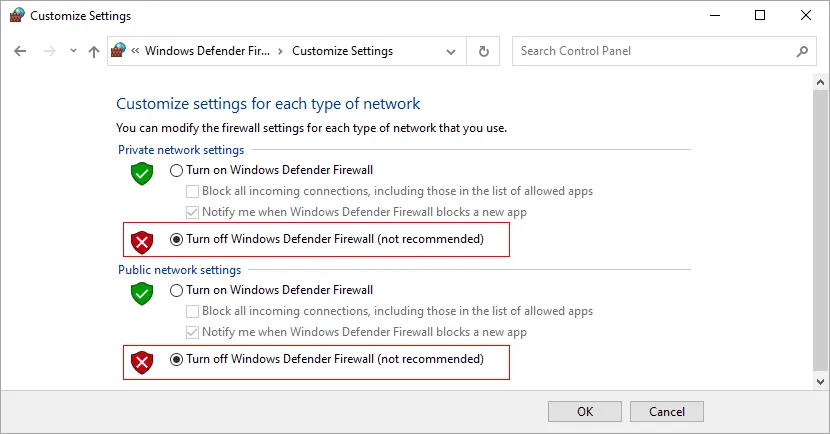Select Turn off Firewall for Private network
830x434 pixels.
click(176, 239)
